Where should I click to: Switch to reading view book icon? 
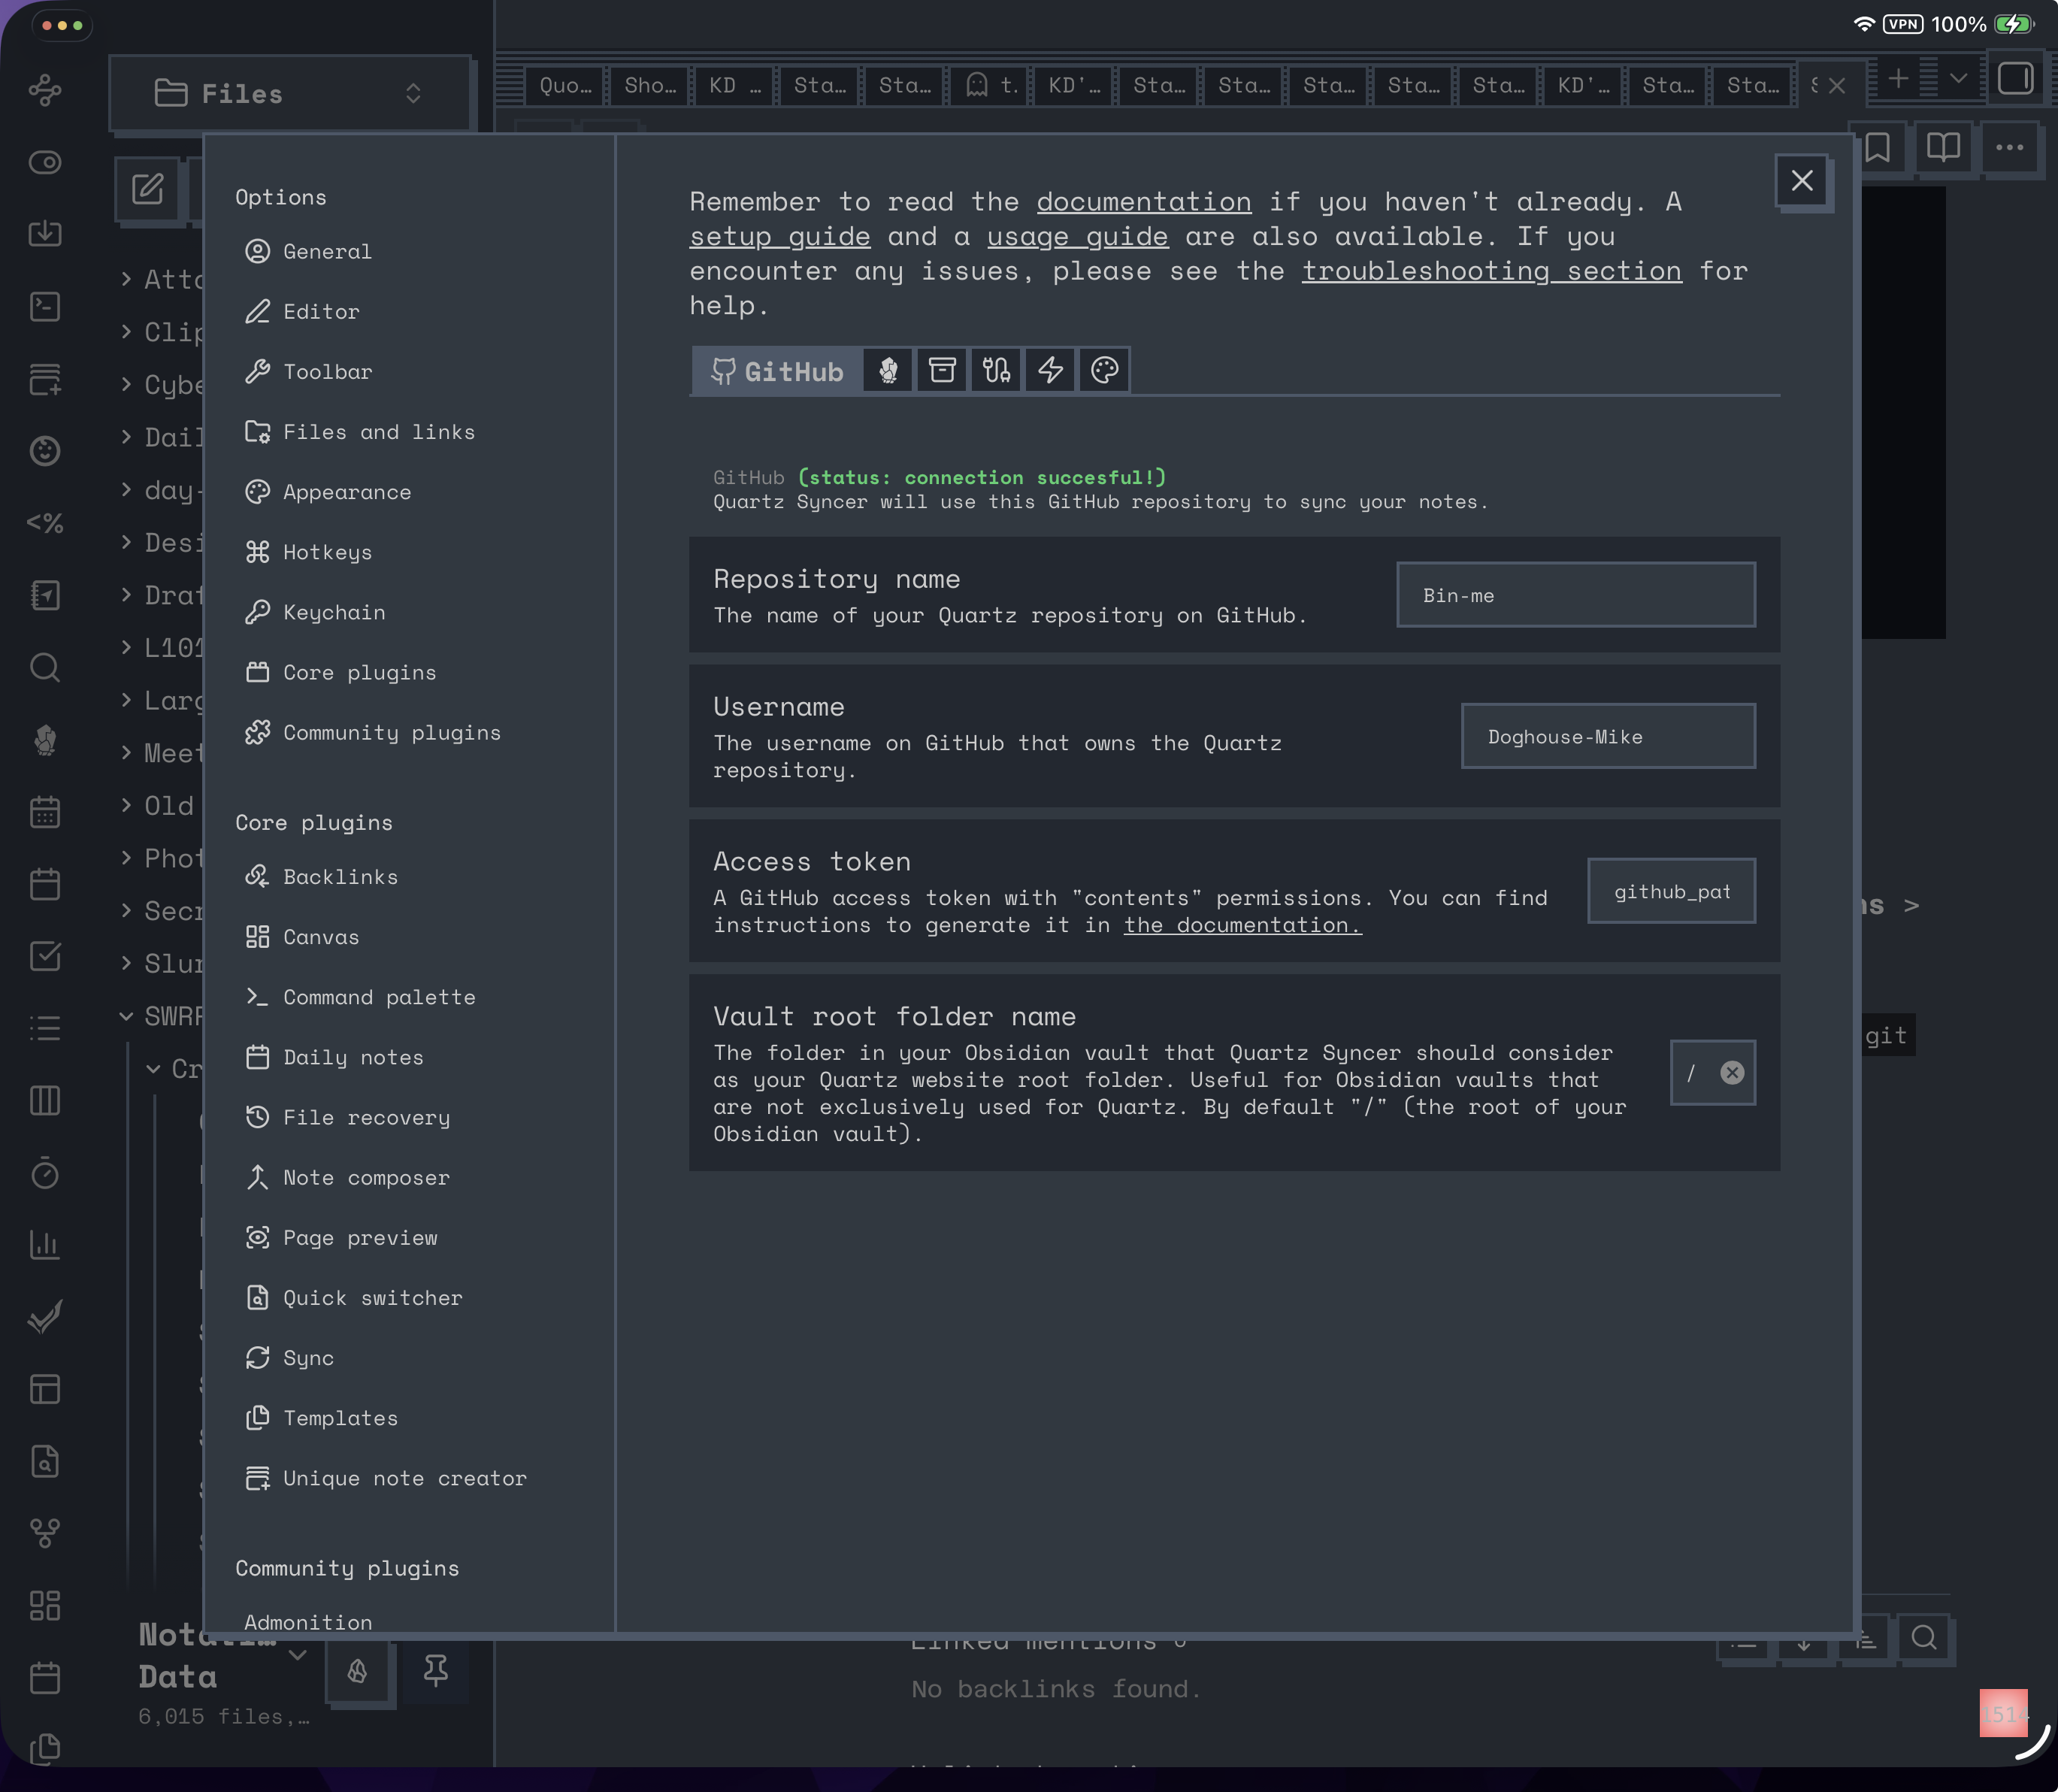pos(1942,148)
